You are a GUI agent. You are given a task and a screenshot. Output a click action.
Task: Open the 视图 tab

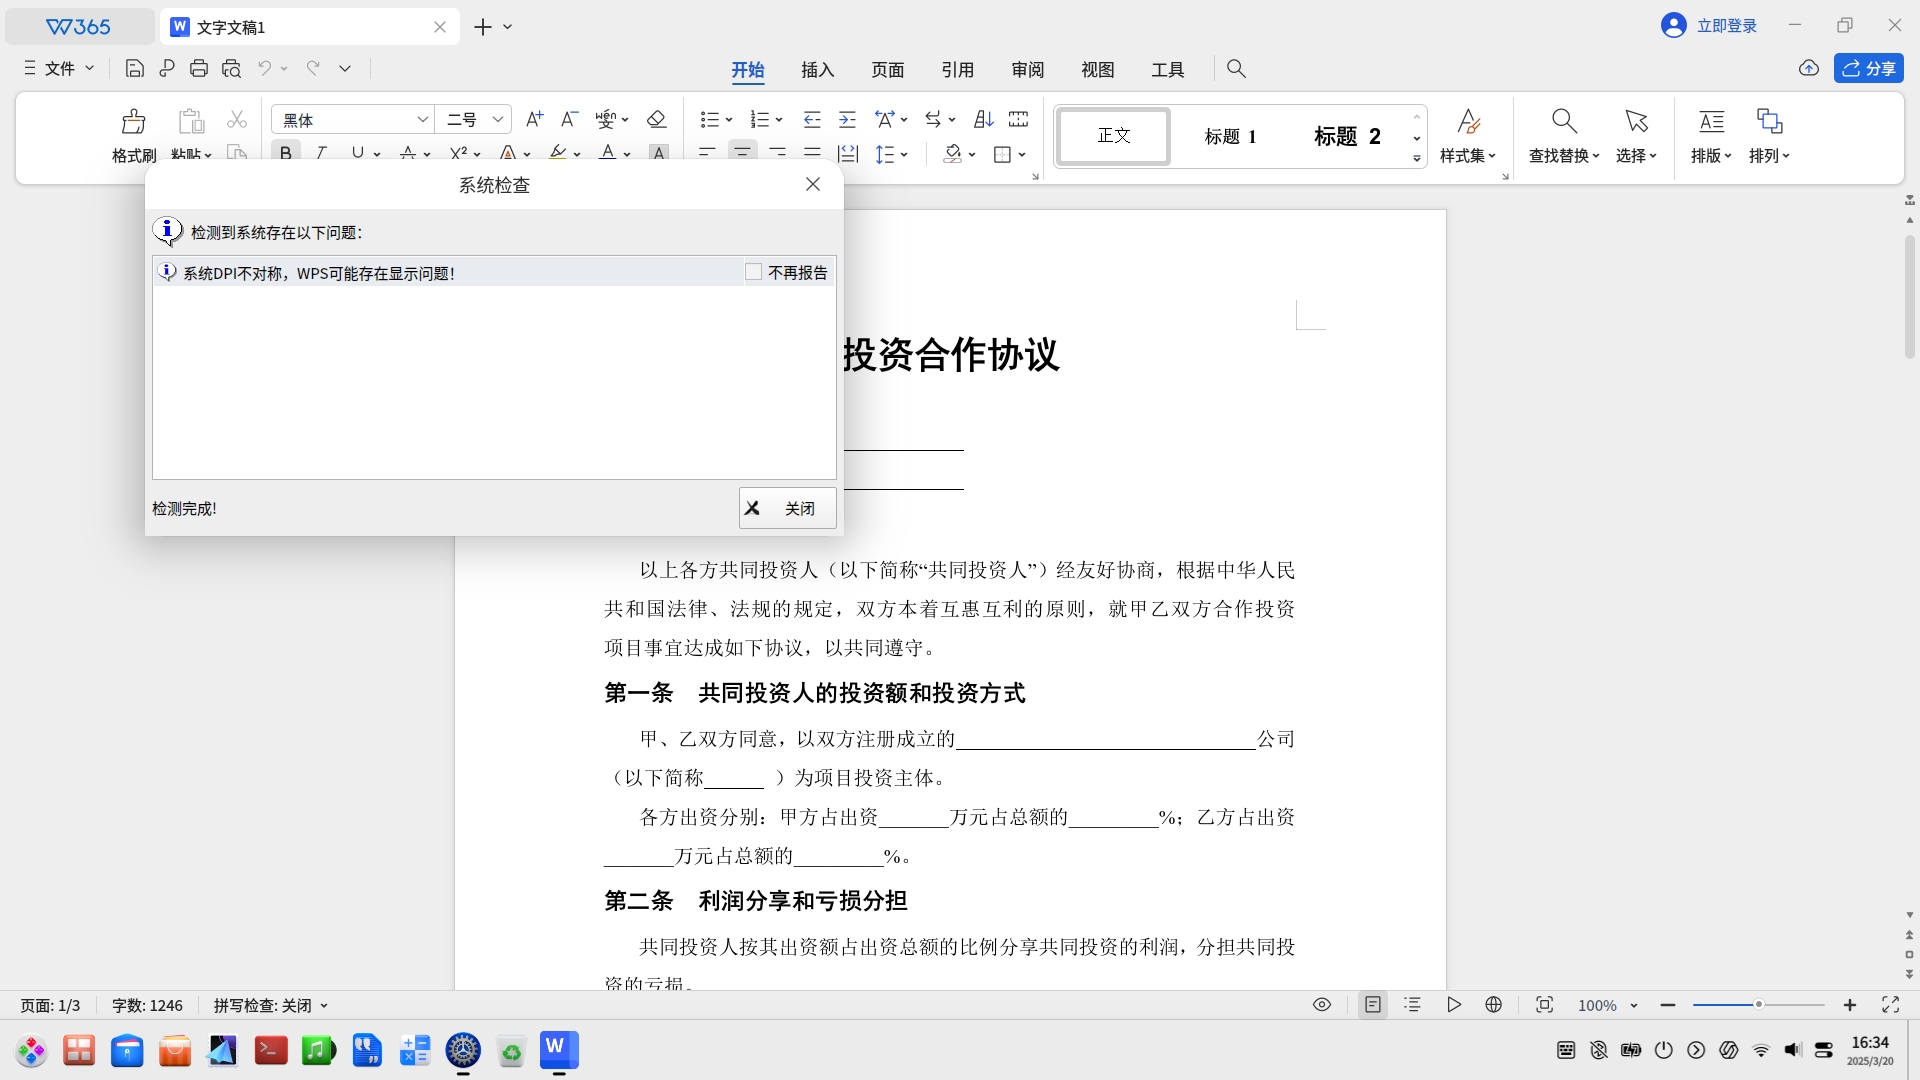pyautogui.click(x=1097, y=69)
